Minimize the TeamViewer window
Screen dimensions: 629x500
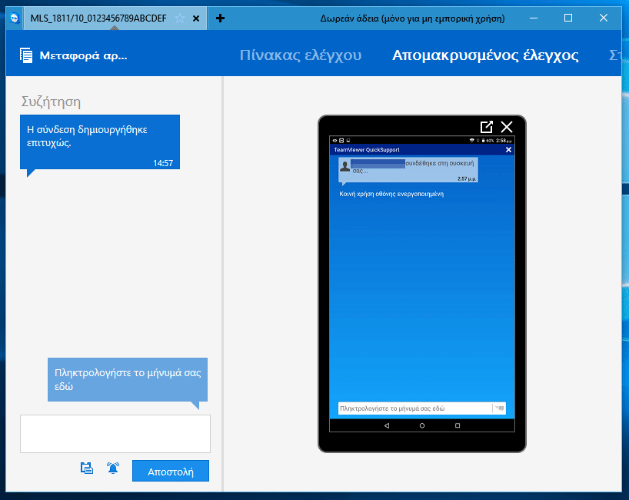click(x=534, y=18)
